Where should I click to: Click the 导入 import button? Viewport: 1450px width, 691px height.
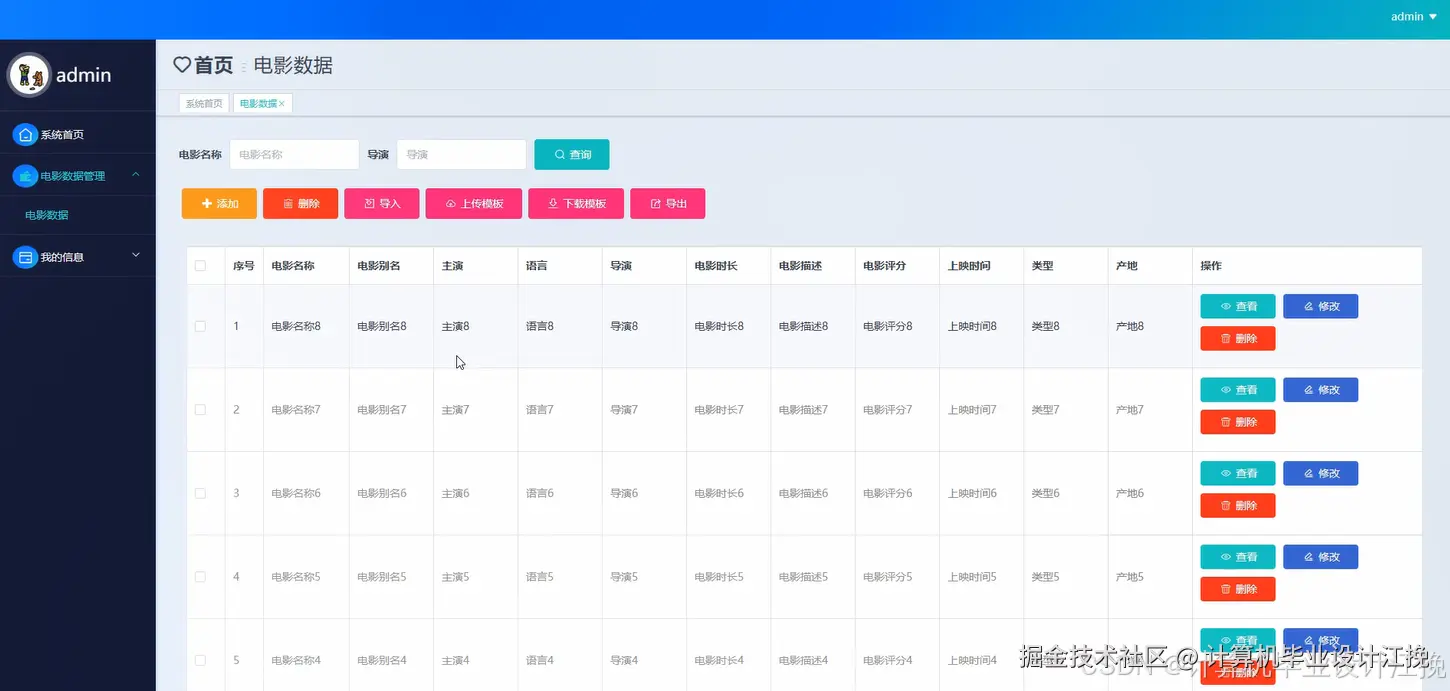click(382, 203)
